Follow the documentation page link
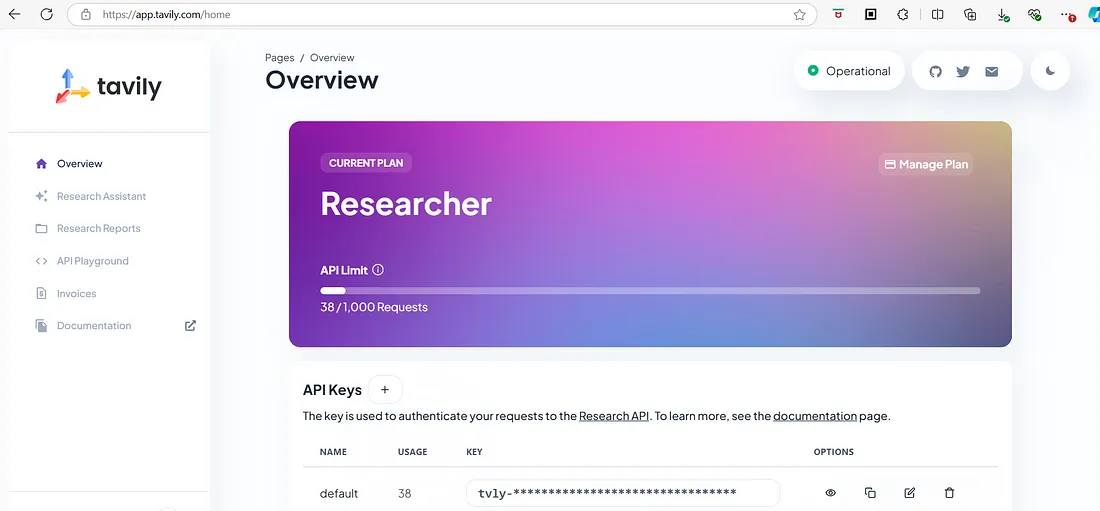Screen dimensions: 1100x511 (815, 416)
